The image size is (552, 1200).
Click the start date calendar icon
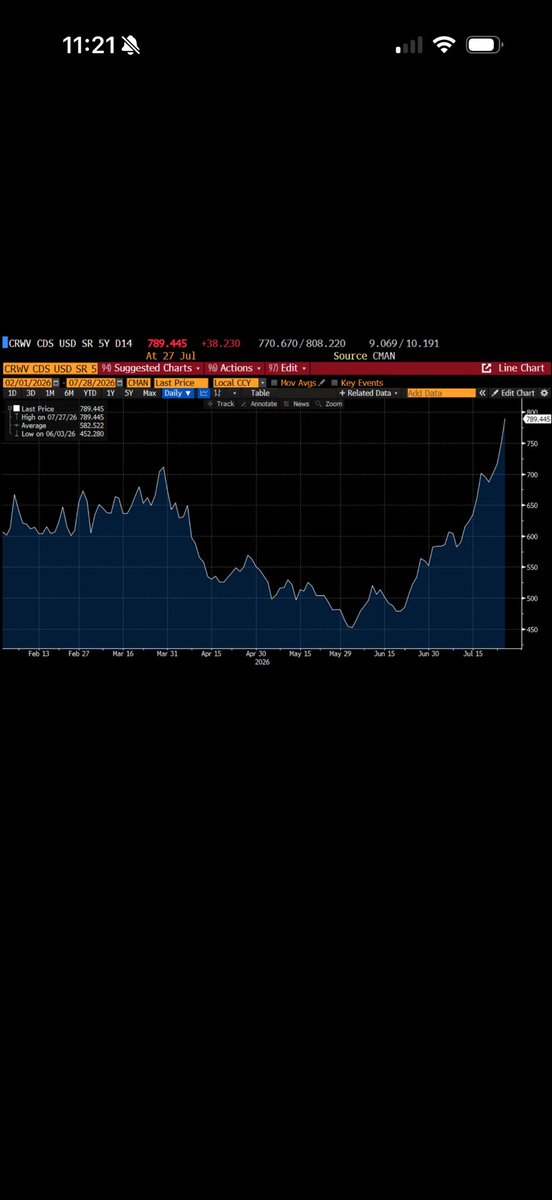[56, 382]
